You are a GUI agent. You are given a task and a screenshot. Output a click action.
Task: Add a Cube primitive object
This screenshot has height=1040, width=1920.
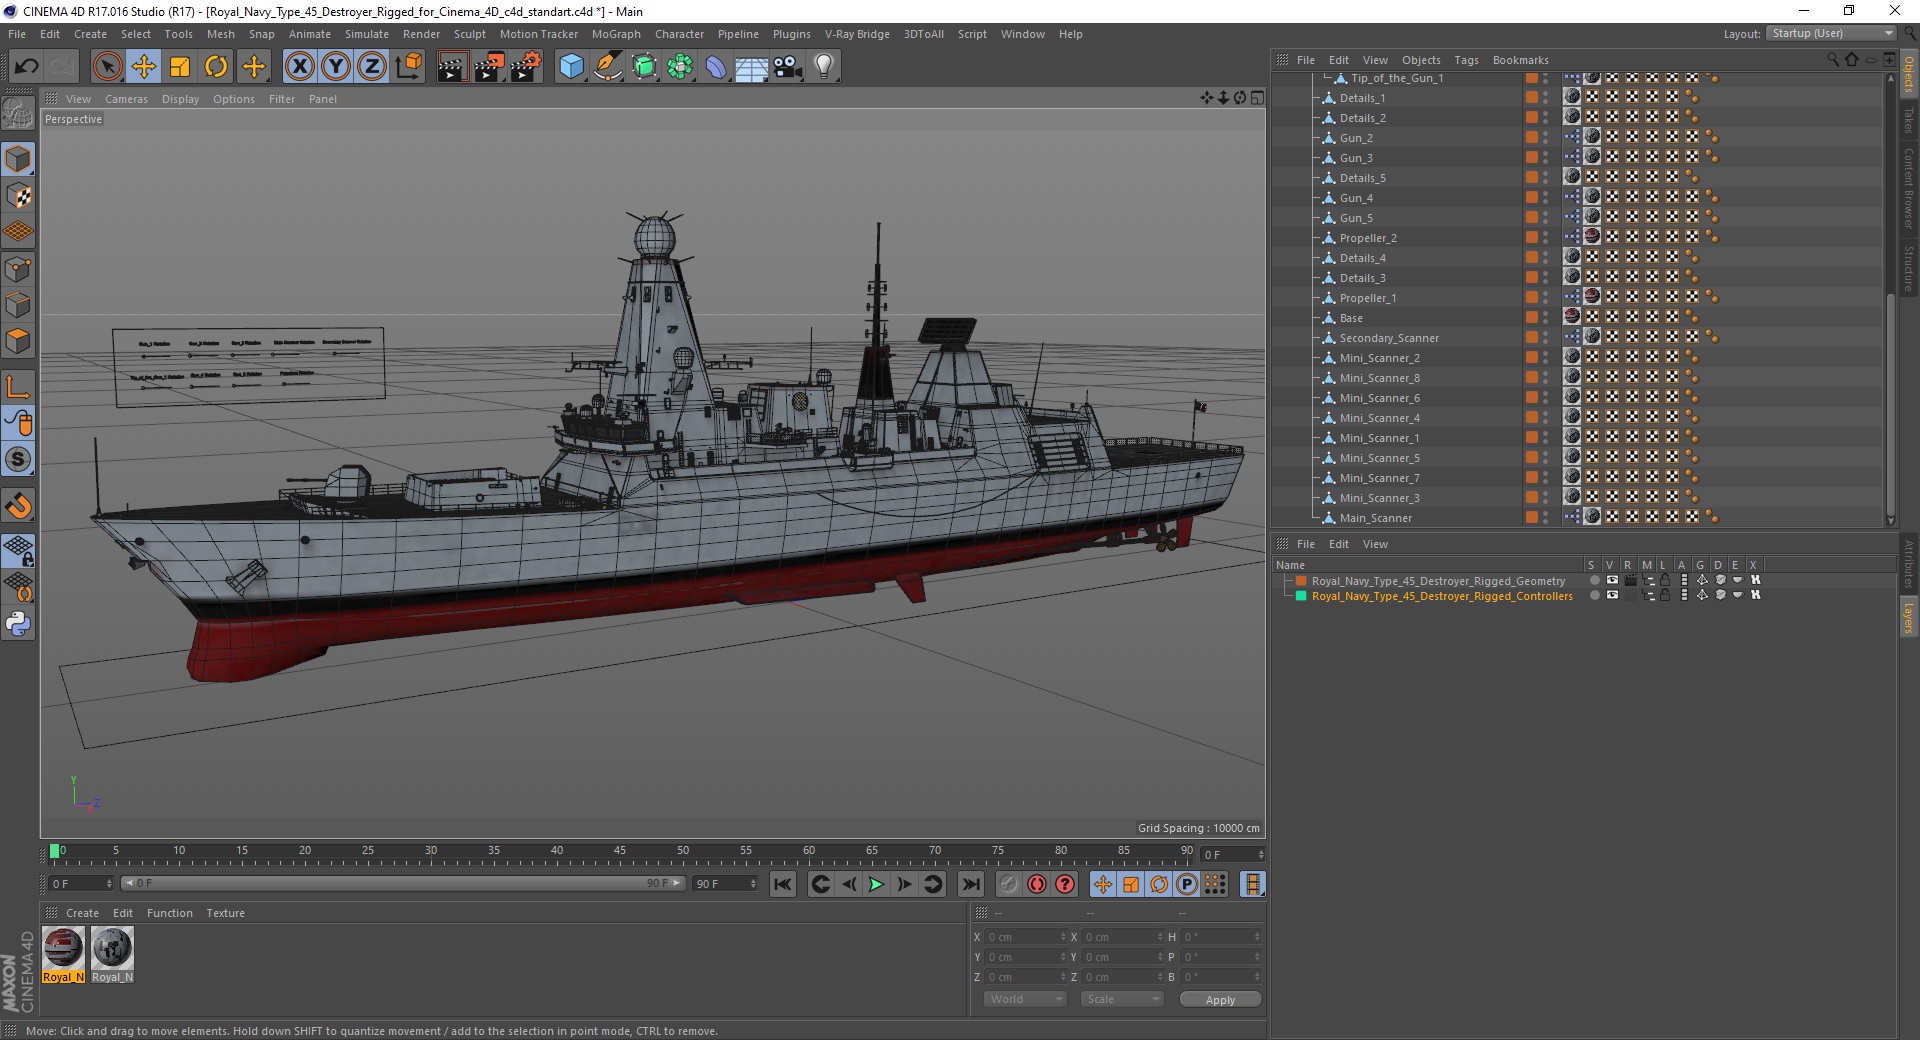coord(571,67)
